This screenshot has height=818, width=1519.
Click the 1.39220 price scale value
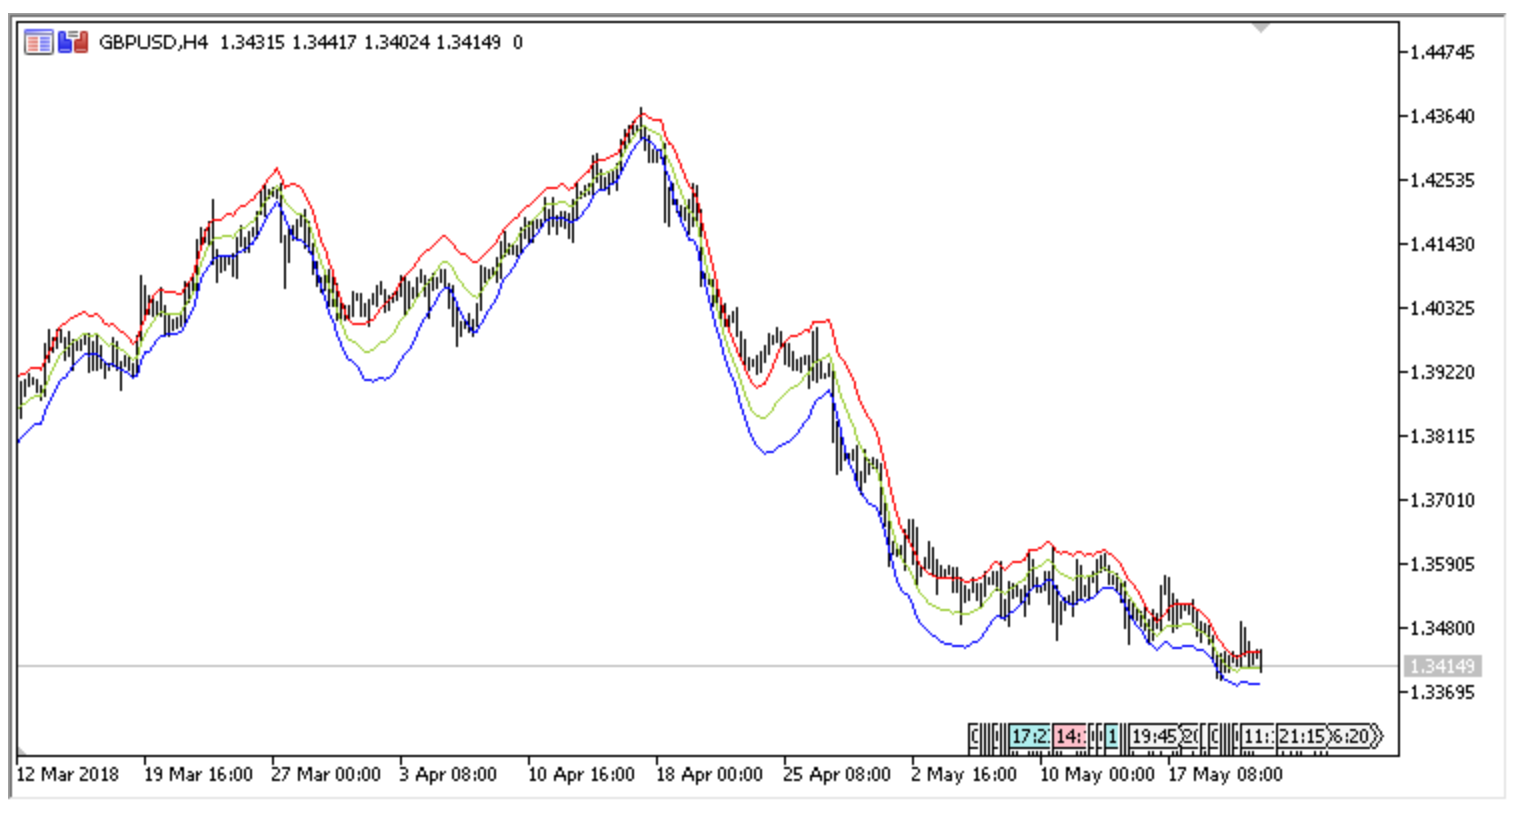[1442, 372]
